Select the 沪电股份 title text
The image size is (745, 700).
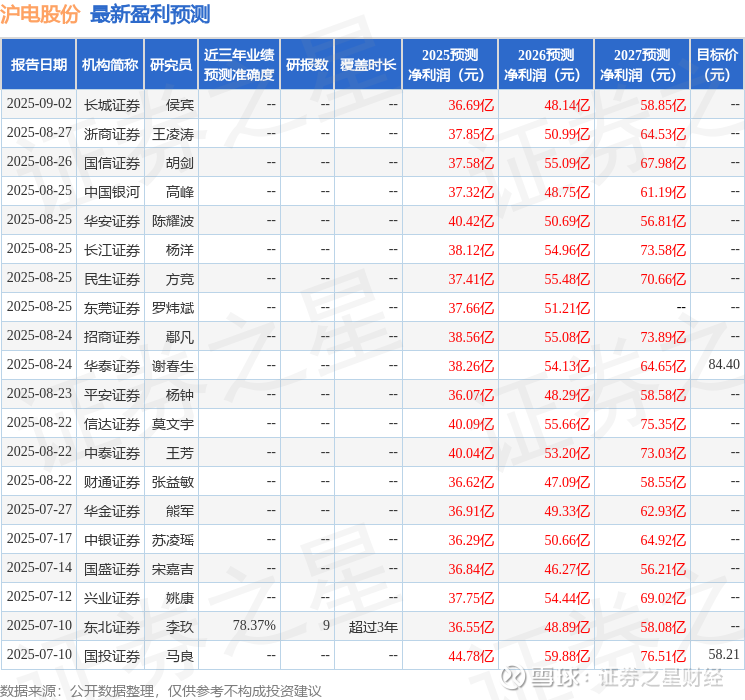[40, 14]
